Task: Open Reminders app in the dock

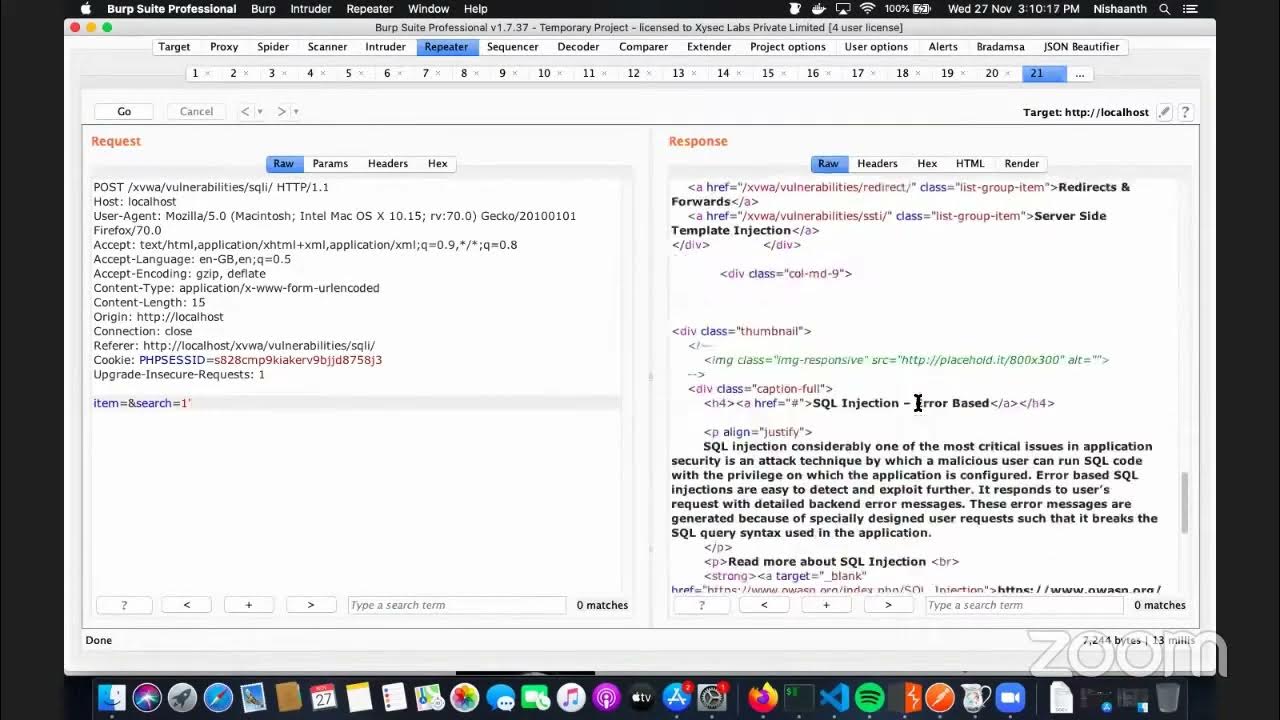Action: pos(394,697)
